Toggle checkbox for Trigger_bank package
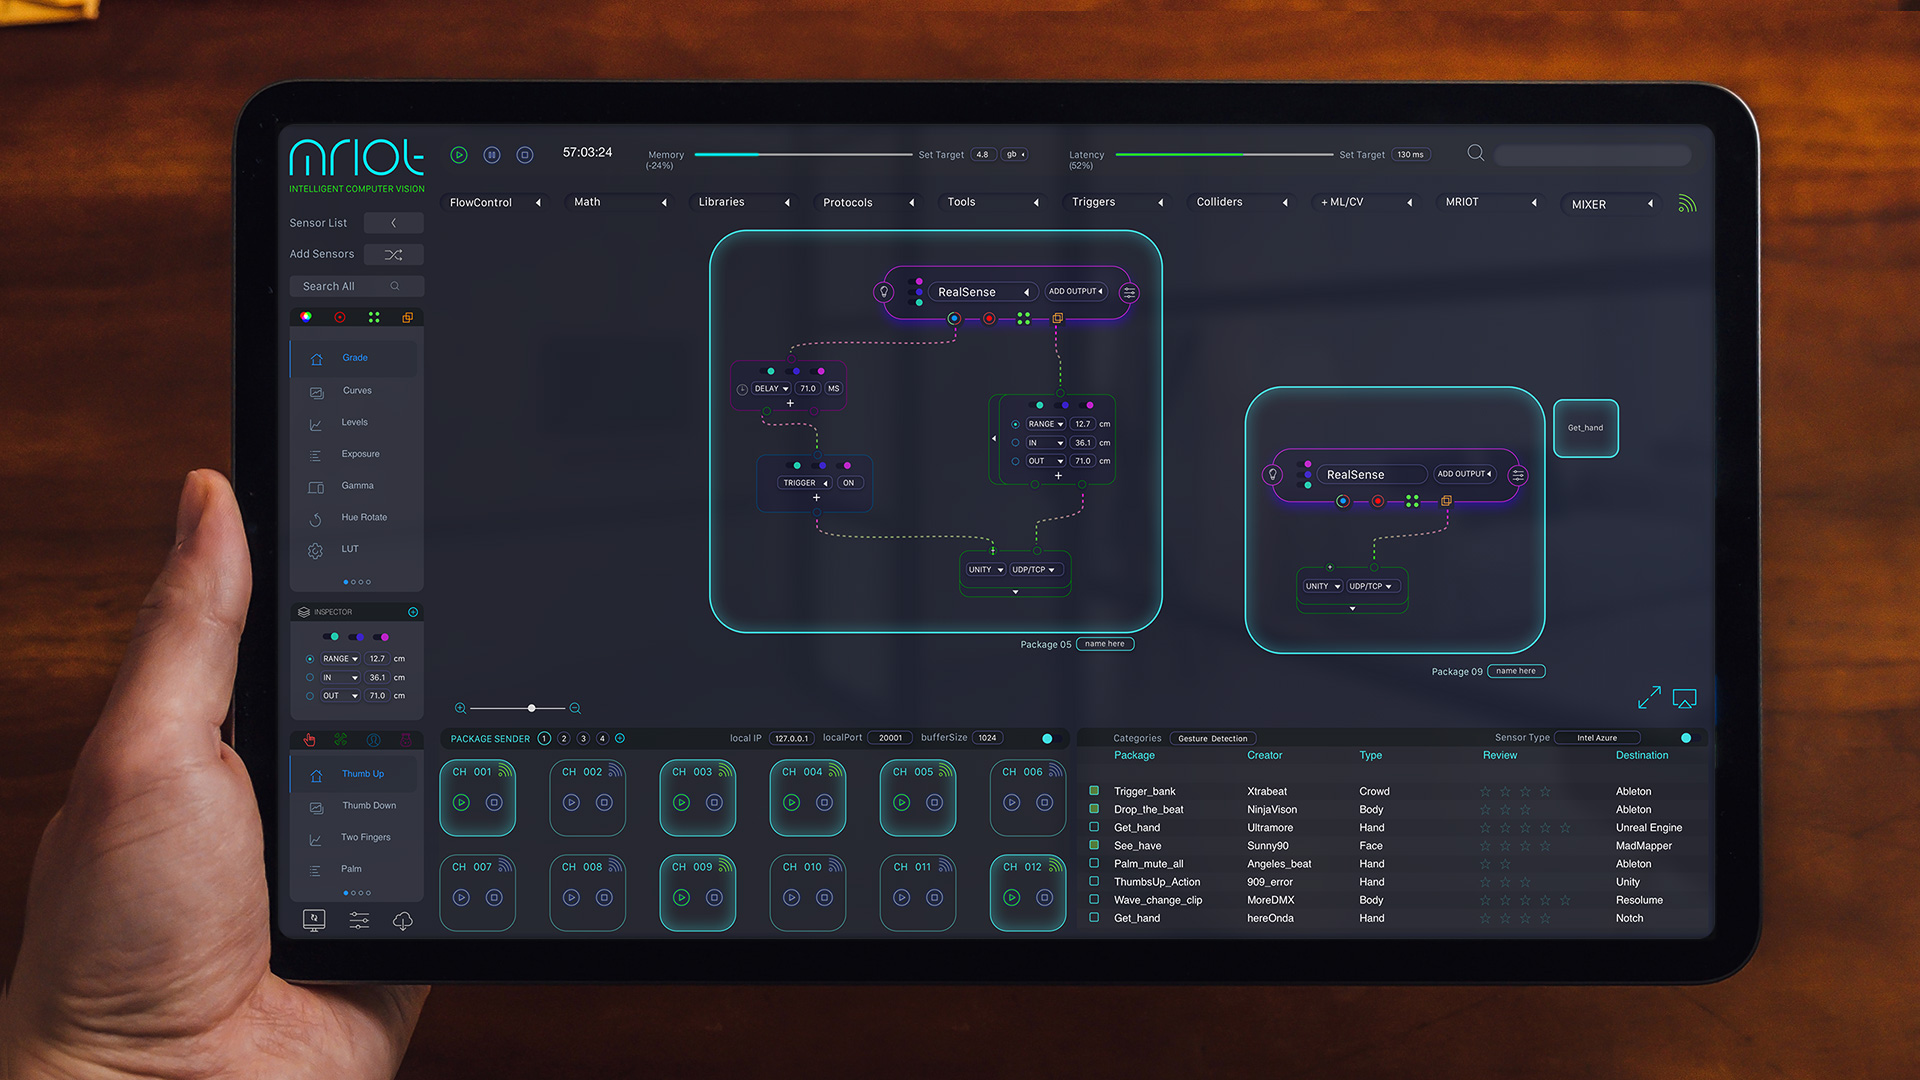Image resolution: width=1920 pixels, height=1080 pixels. [x=1094, y=791]
